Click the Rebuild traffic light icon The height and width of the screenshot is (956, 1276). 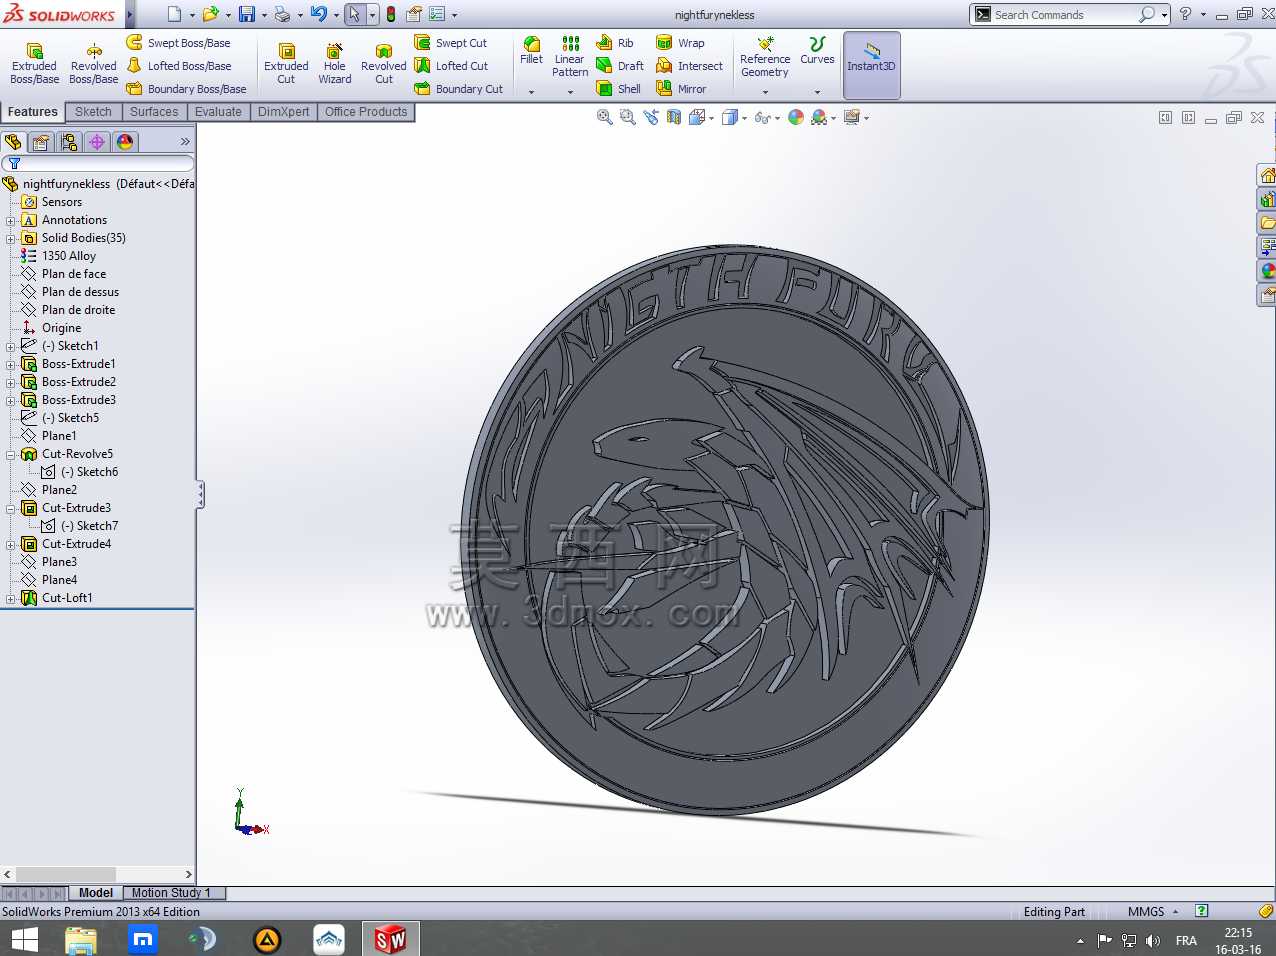391,14
